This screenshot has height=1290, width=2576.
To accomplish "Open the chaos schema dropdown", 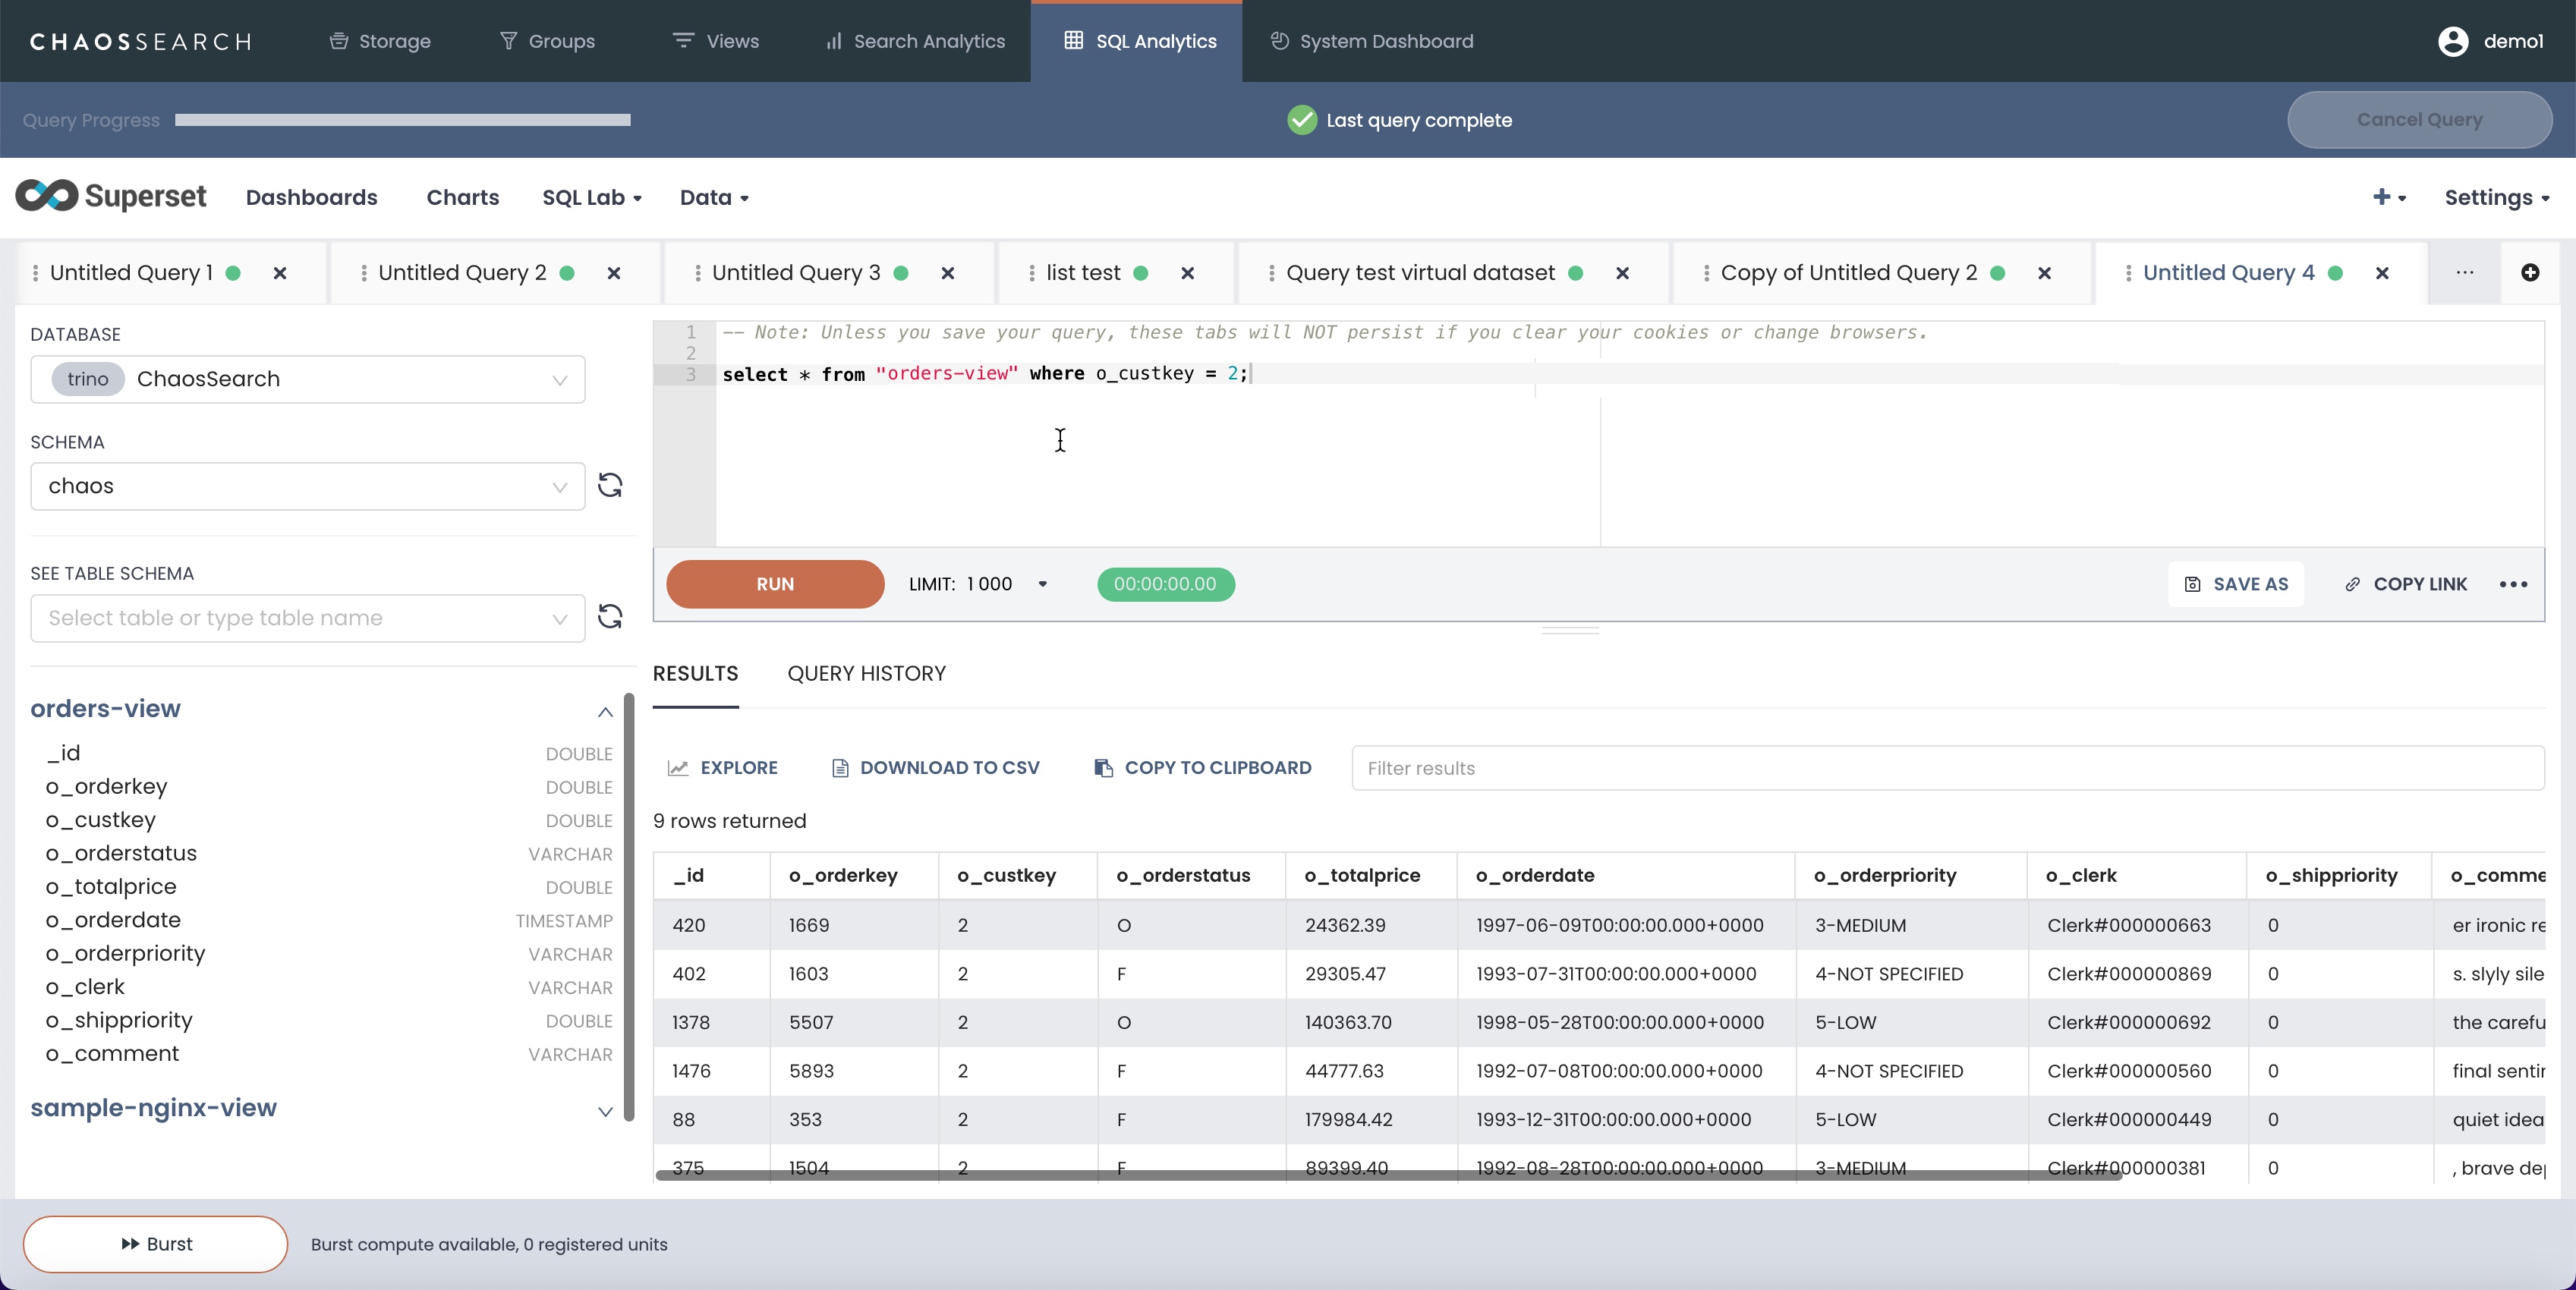I will point(308,486).
